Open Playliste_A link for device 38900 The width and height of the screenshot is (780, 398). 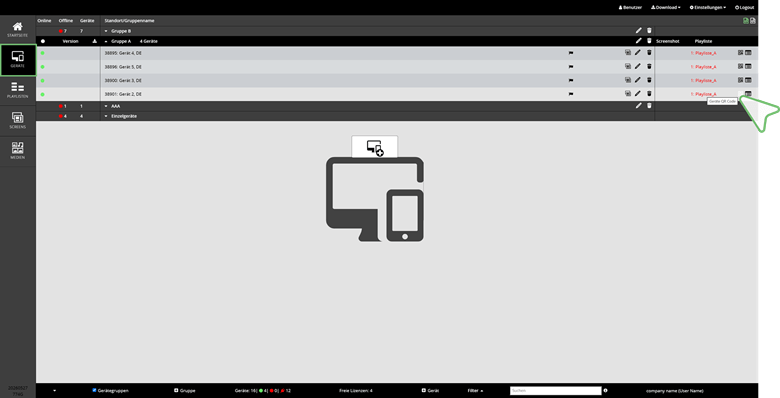point(703,80)
